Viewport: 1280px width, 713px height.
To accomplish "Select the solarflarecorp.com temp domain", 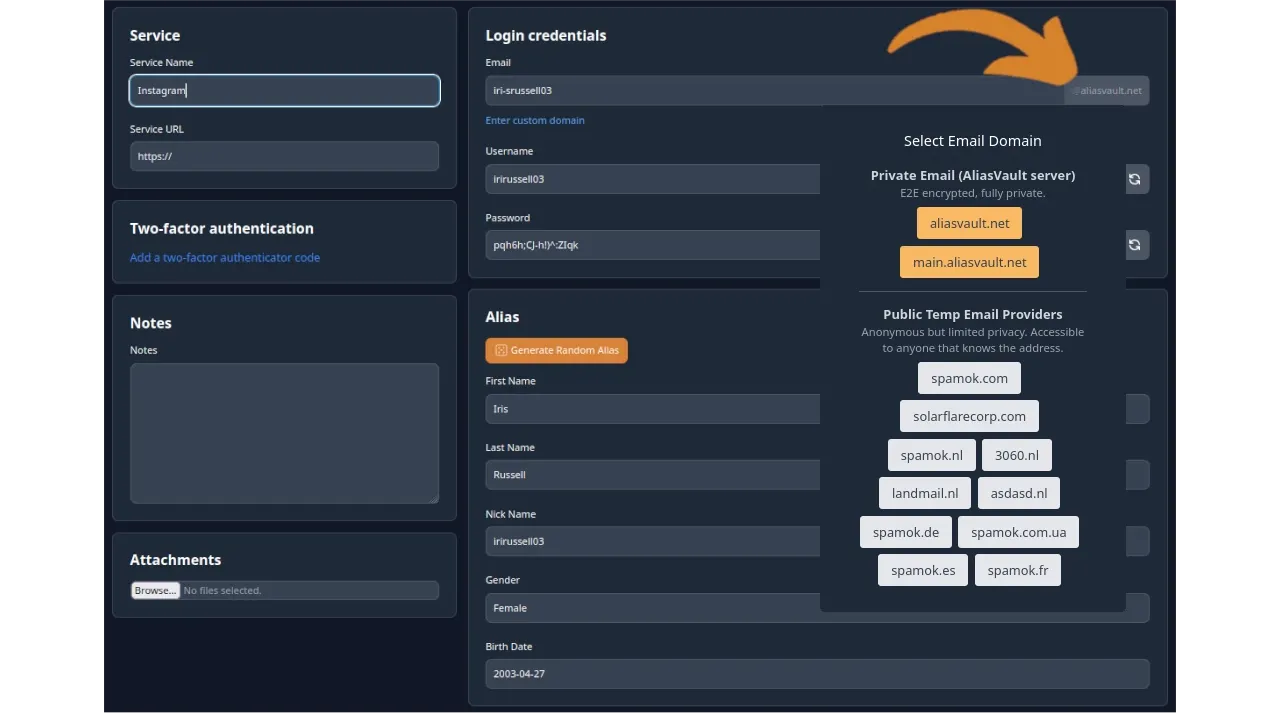I will point(969,416).
